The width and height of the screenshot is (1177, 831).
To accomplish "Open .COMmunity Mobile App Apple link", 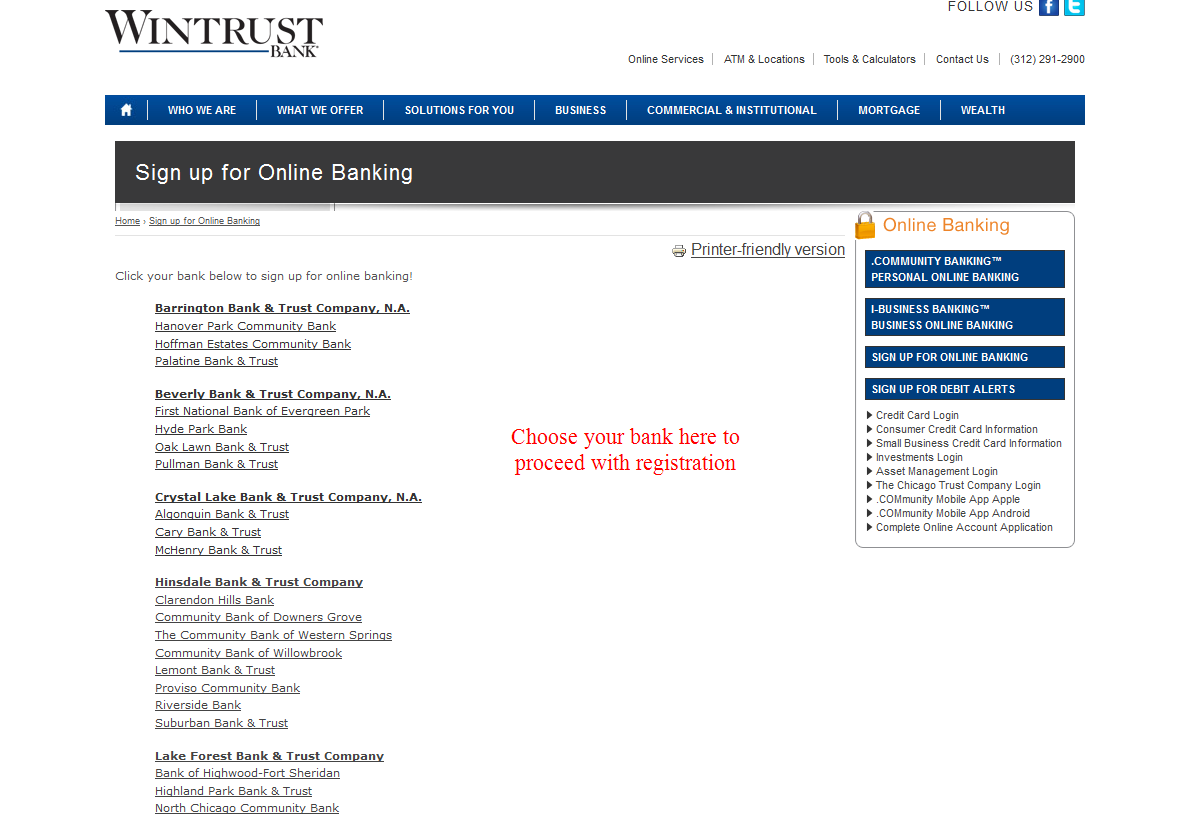I will tap(947, 499).
